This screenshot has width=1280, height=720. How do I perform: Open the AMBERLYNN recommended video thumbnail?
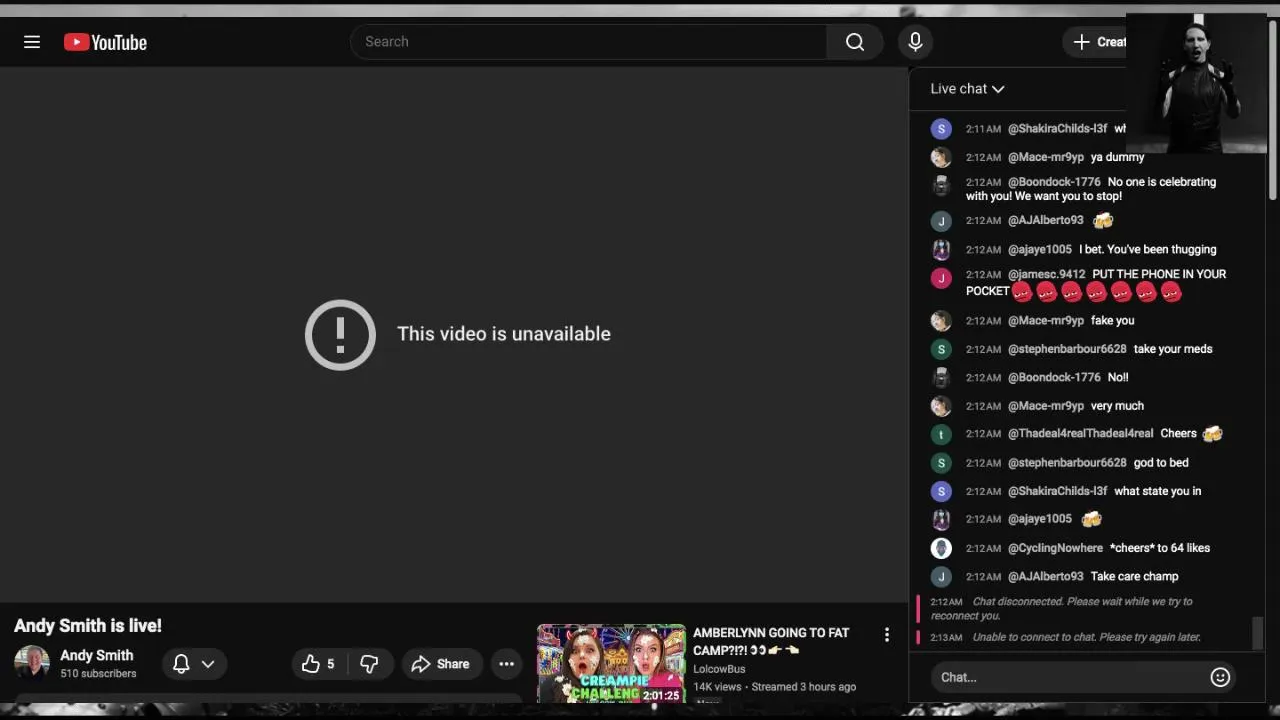point(611,663)
